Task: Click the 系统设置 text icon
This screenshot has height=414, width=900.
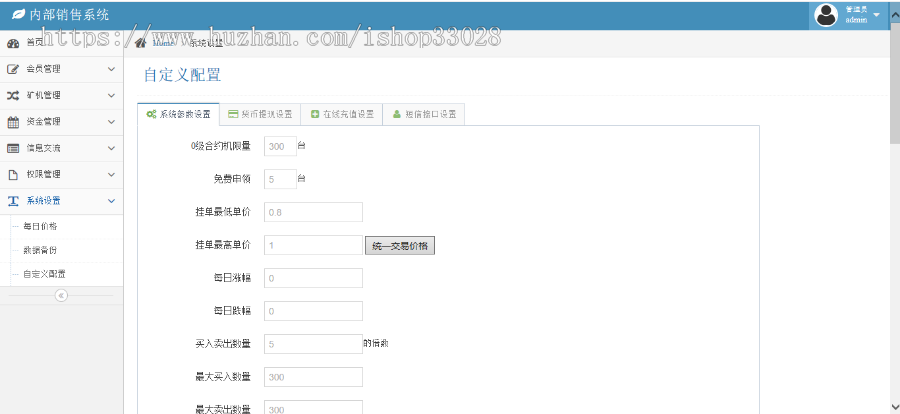Action: pyautogui.click(x=13, y=201)
